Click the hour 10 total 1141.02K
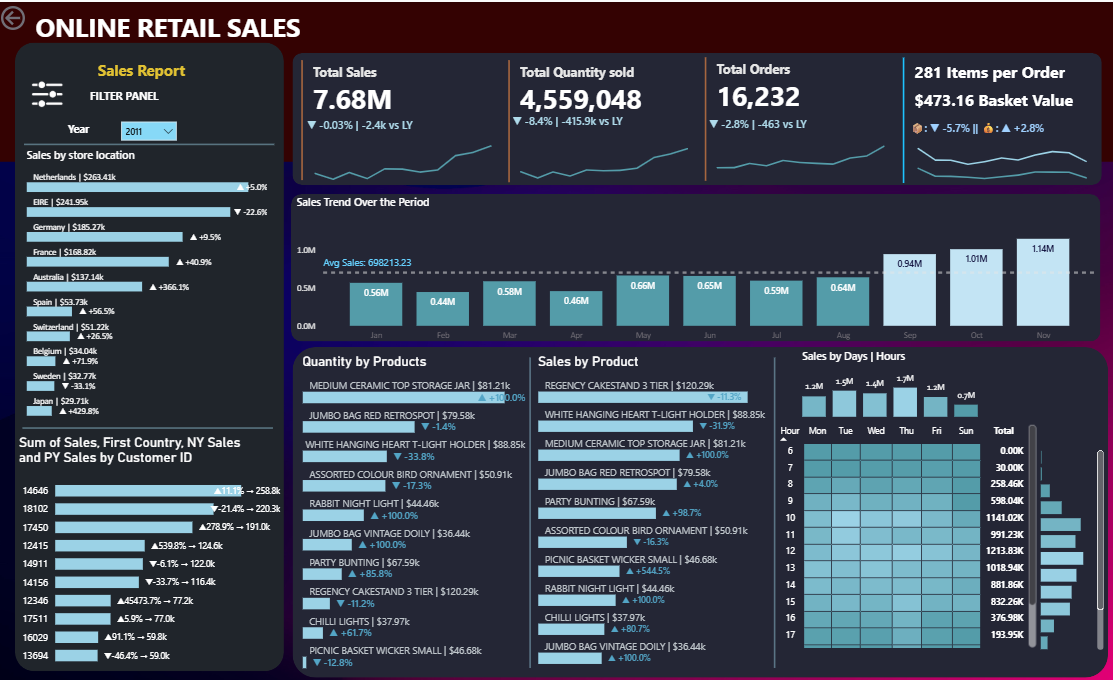The image size is (1113, 680). 1005,517
